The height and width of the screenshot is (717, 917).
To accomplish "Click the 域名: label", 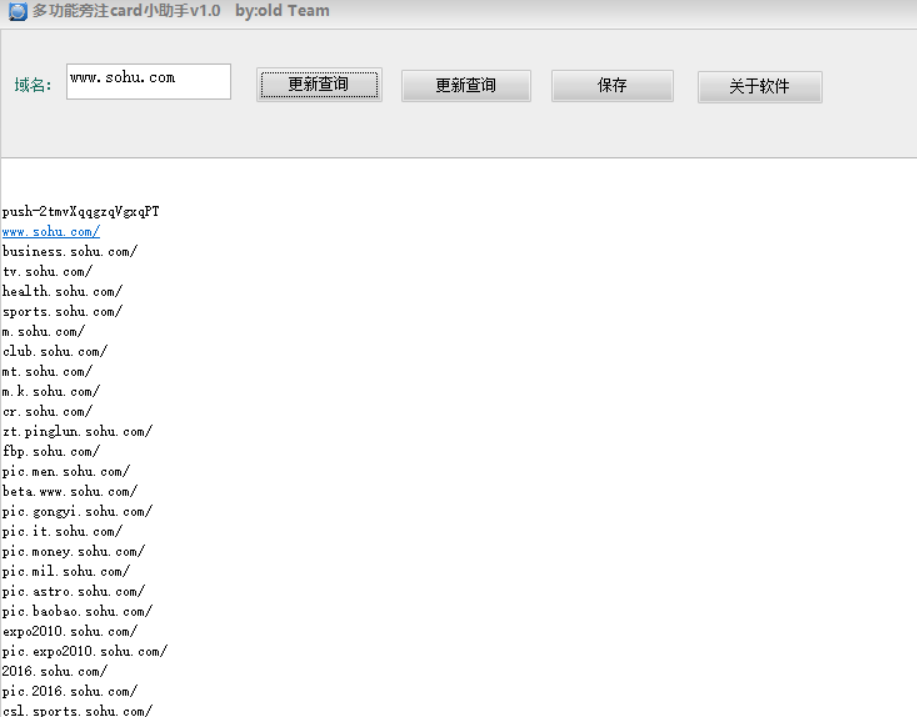I will (33, 85).
